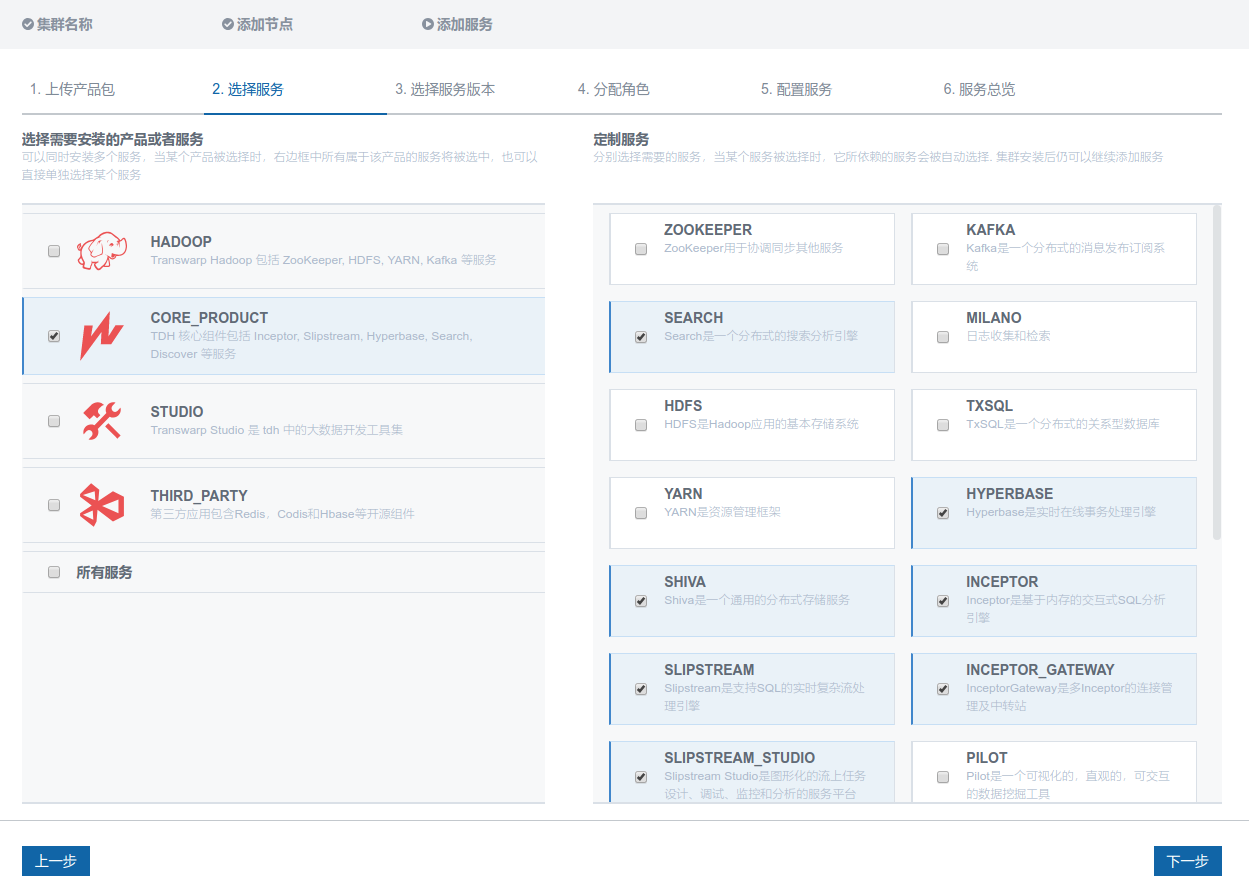
Task: Uncheck the SEARCH service checkbox
Action: pos(641,338)
